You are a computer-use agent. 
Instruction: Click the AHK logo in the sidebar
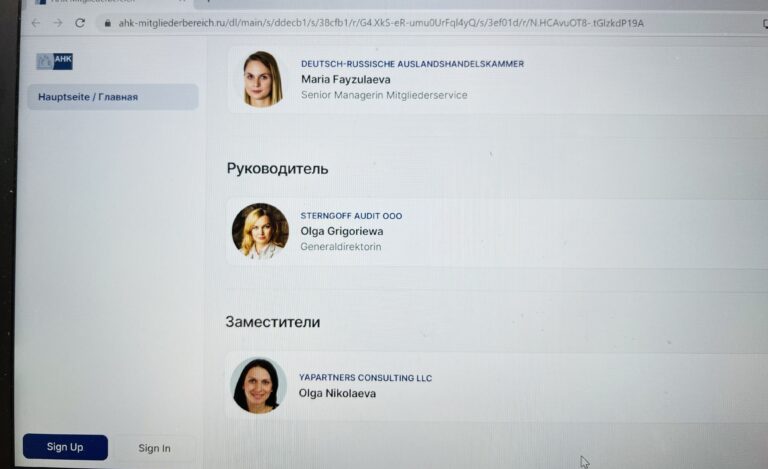[x=55, y=61]
